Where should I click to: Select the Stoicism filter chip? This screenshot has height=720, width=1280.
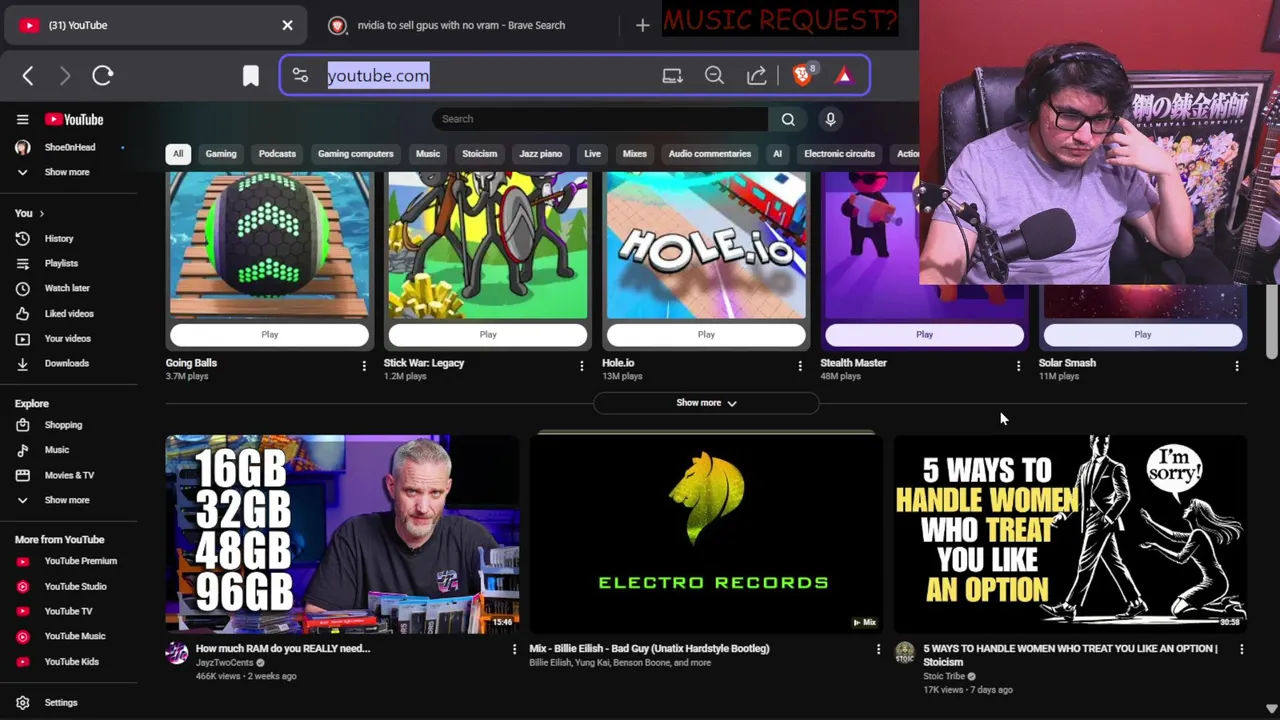coord(479,154)
